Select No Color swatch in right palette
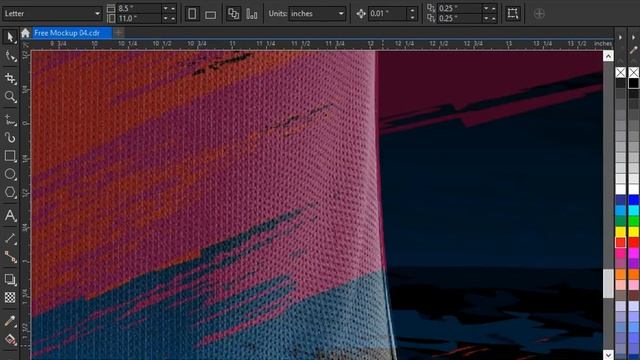 [633, 72]
